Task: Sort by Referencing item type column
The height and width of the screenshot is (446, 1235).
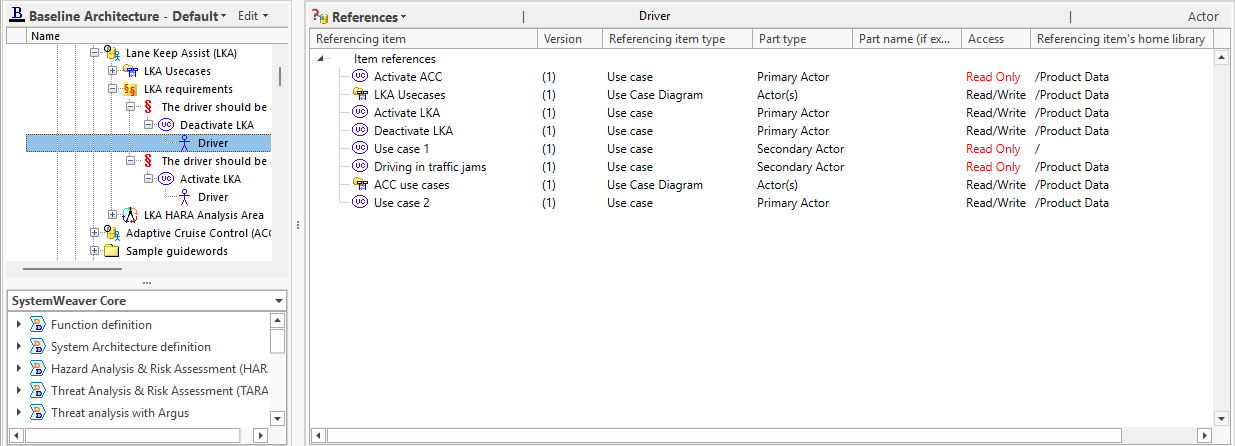Action: point(677,39)
